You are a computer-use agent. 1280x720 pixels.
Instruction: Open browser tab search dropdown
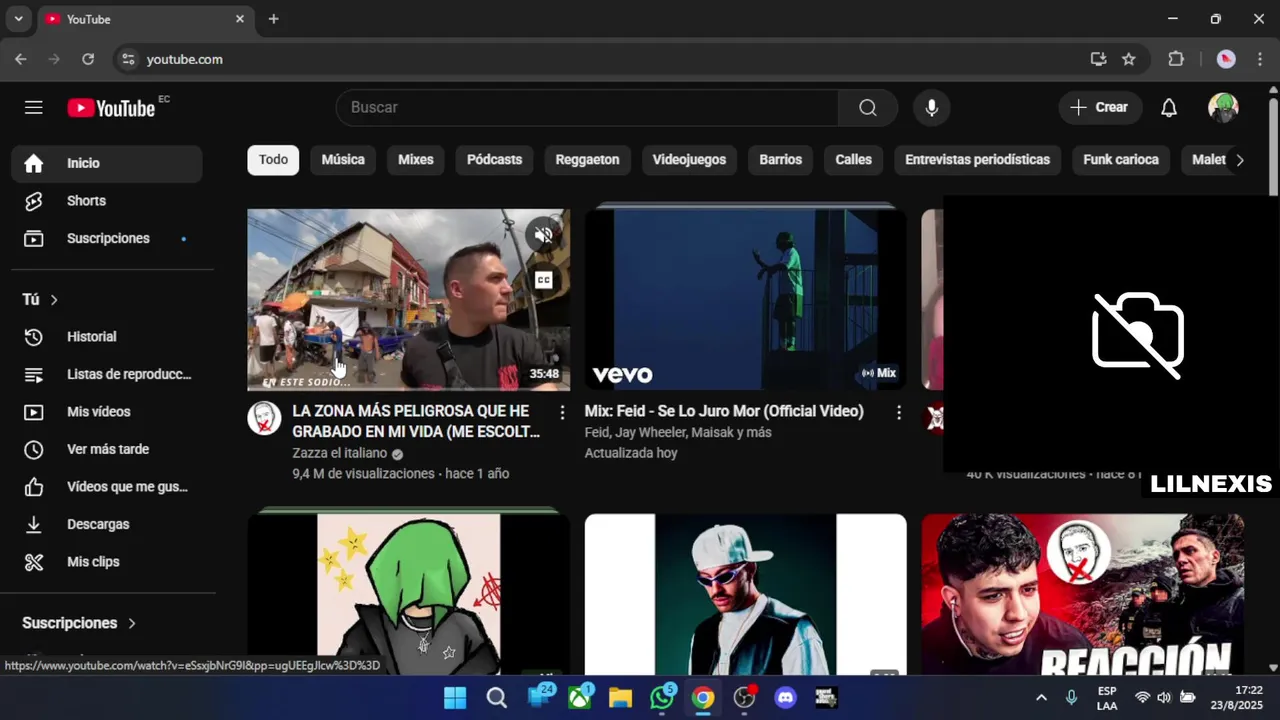click(x=18, y=19)
